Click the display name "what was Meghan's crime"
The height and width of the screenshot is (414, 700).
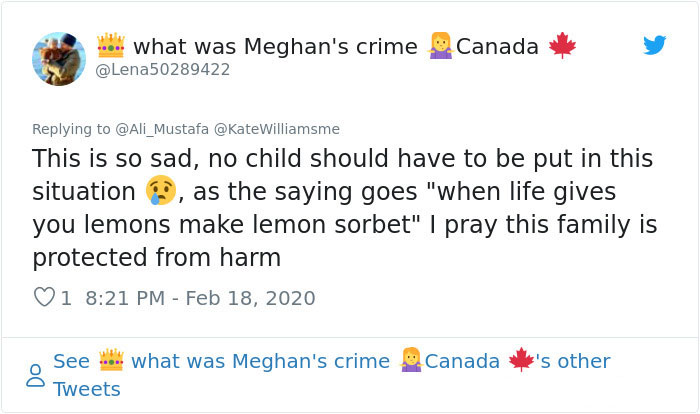coord(275,46)
